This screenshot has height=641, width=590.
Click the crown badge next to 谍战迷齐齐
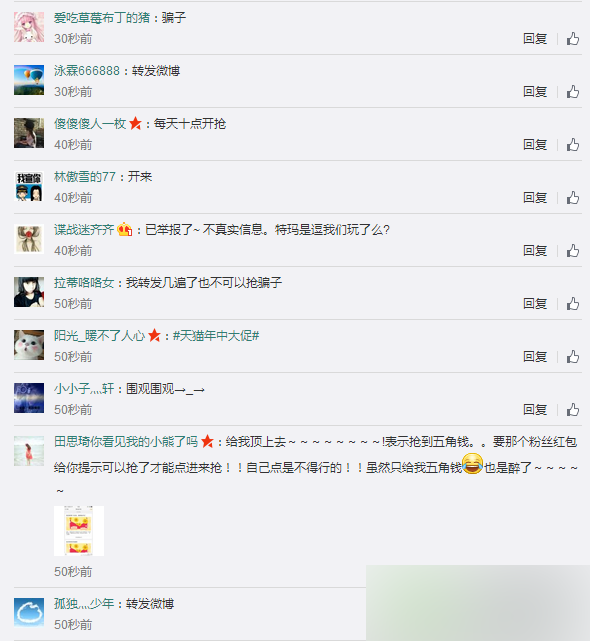pos(125,230)
